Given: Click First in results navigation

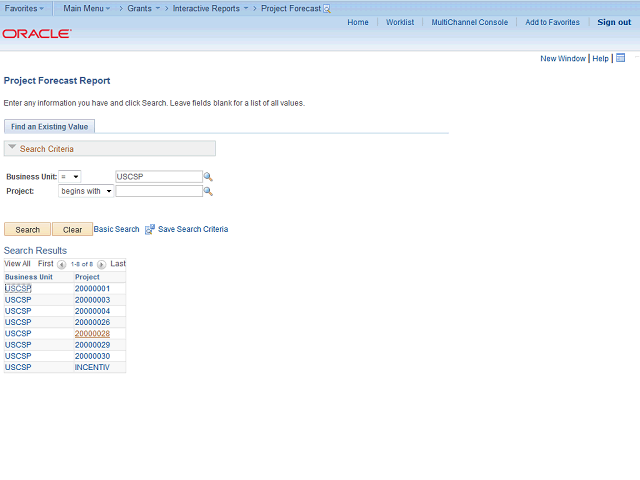Looking at the screenshot, I should 46,264.
